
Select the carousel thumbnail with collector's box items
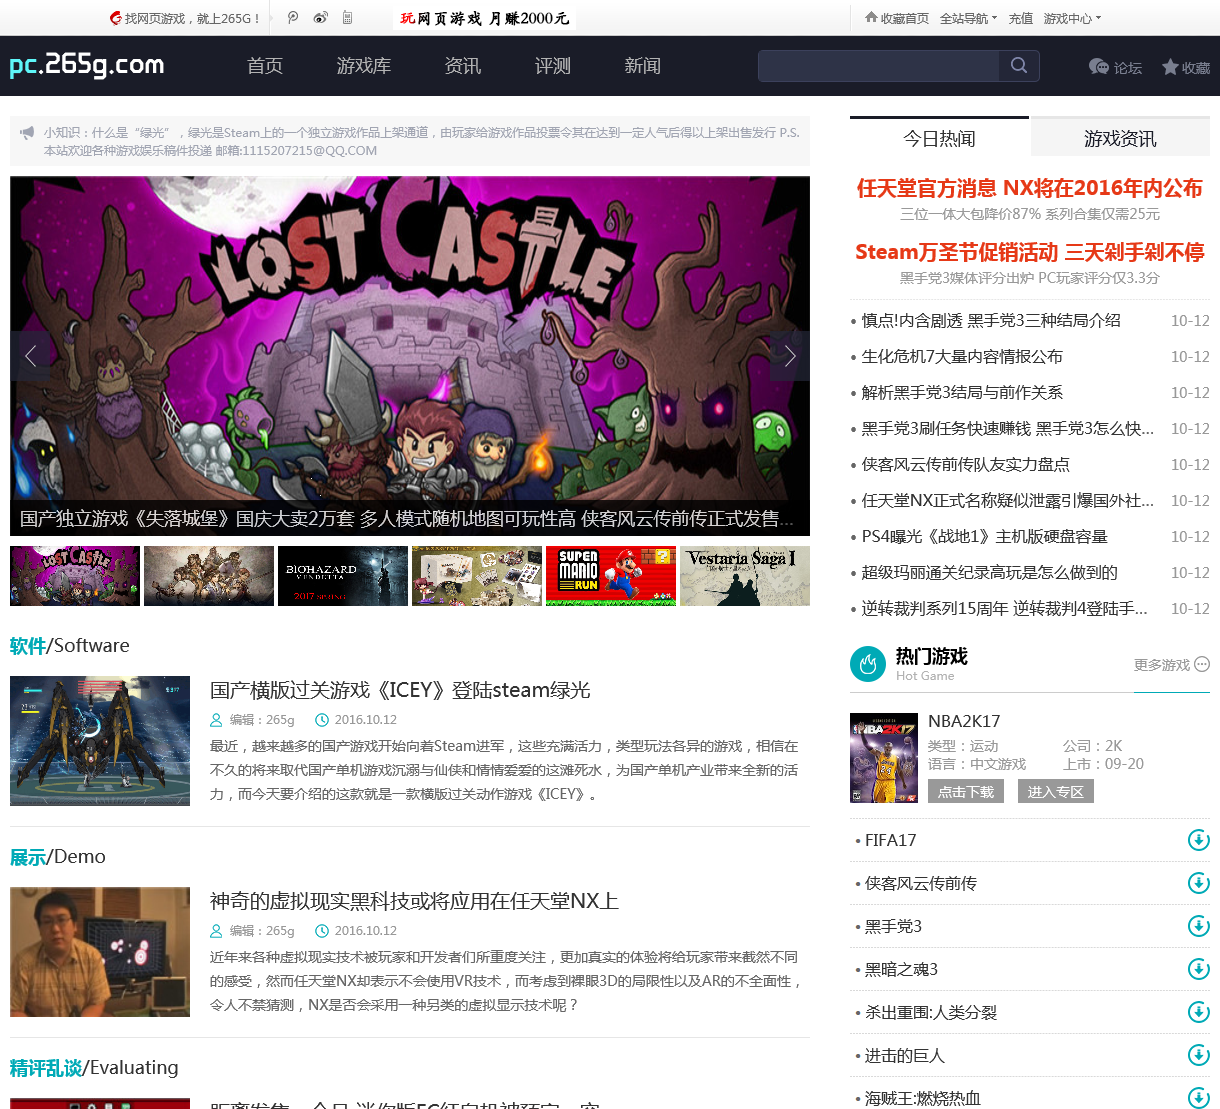point(477,576)
